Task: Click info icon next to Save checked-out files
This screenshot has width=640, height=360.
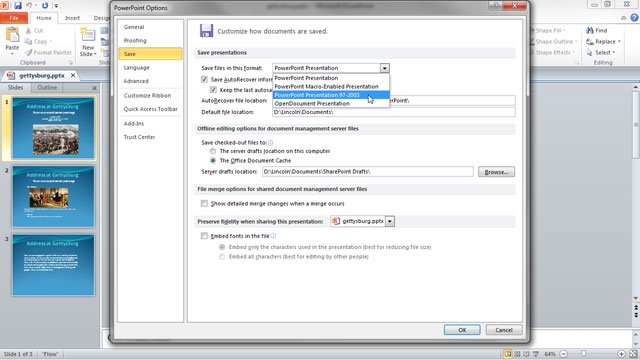Action: [x=270, y=143]
